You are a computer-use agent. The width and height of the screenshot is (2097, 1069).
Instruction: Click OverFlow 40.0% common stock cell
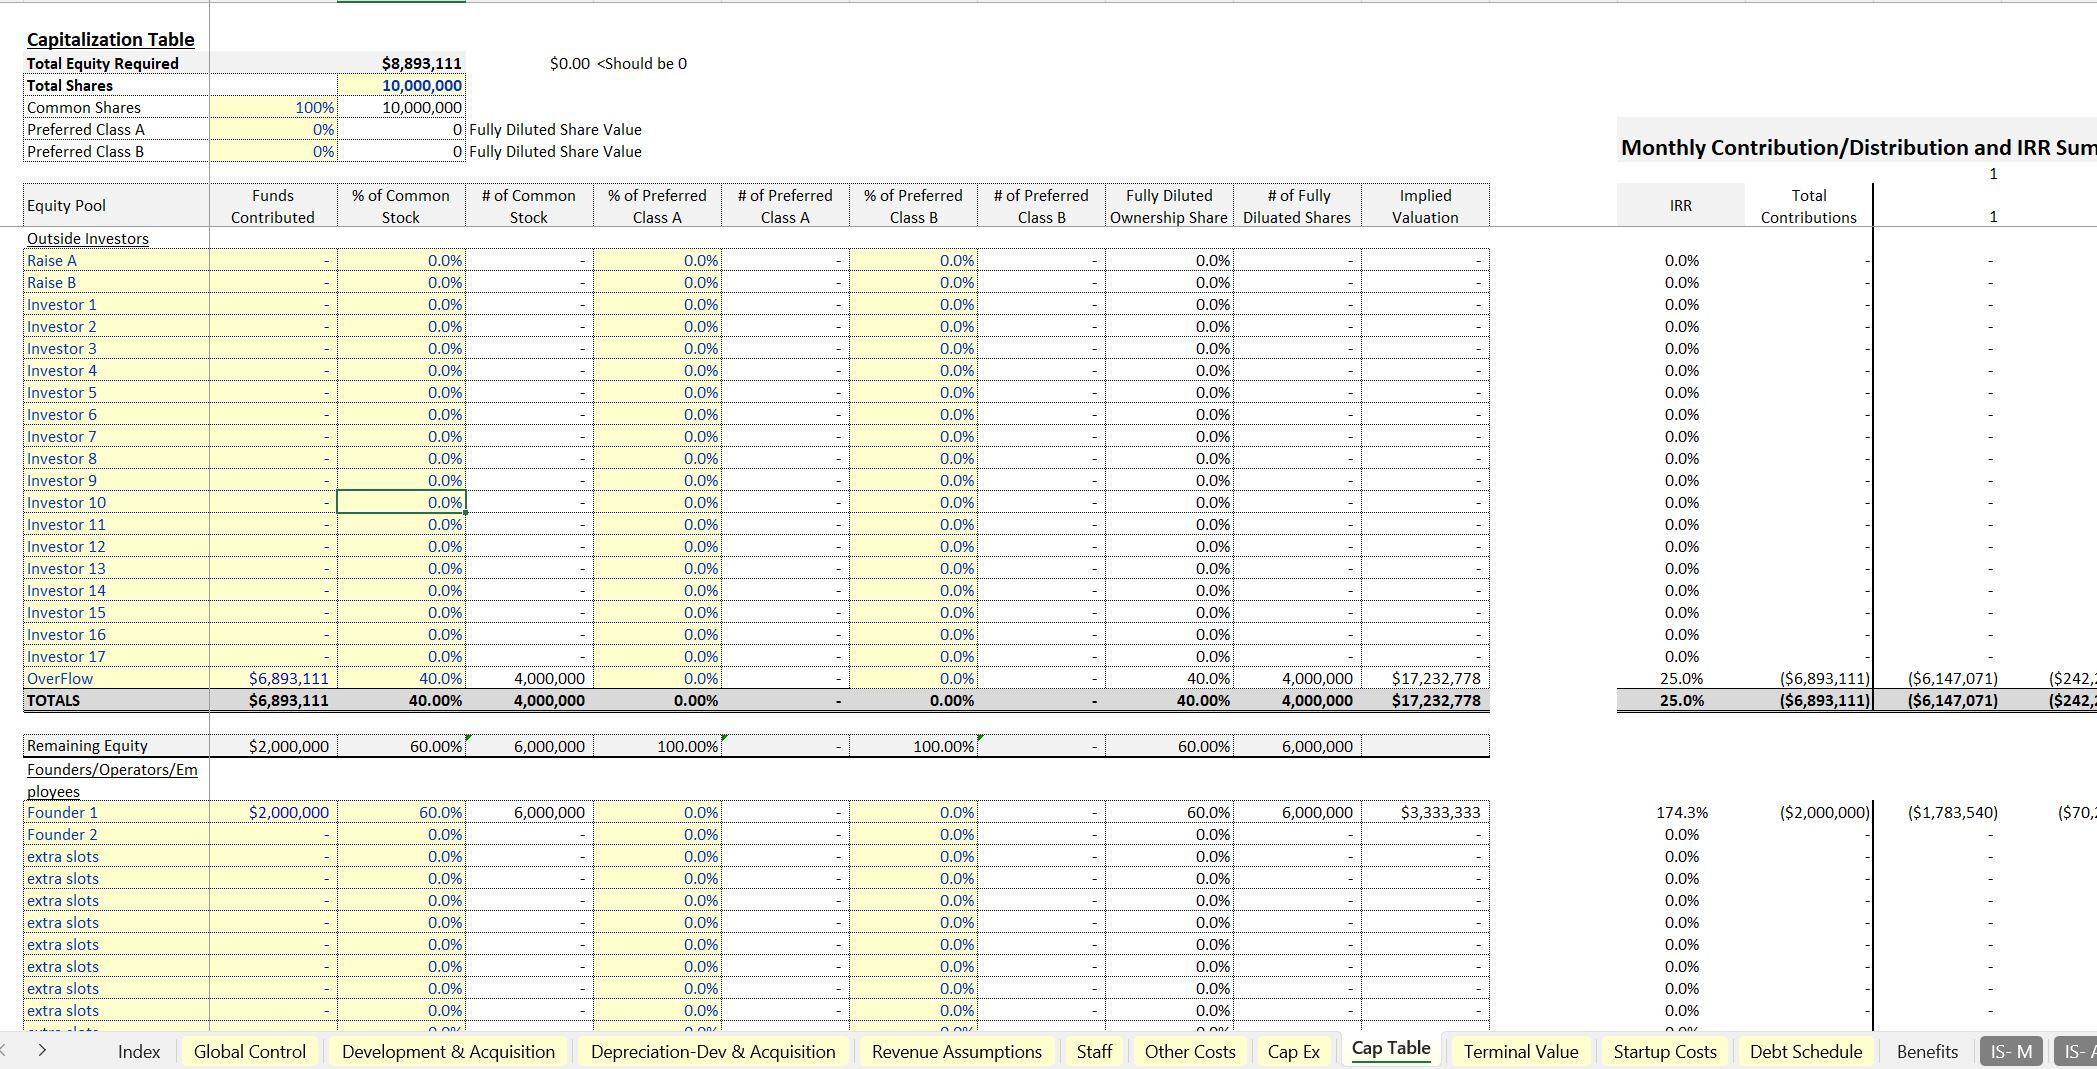(x=401, y=678)
